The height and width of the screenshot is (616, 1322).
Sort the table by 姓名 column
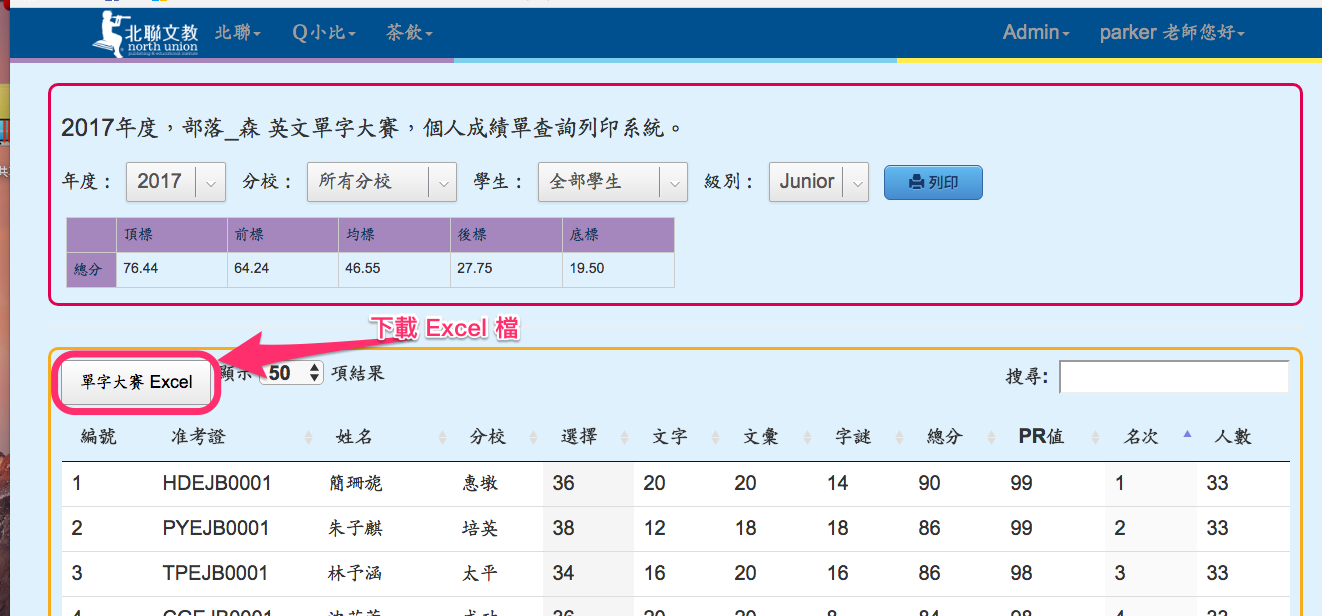(354, 437)
